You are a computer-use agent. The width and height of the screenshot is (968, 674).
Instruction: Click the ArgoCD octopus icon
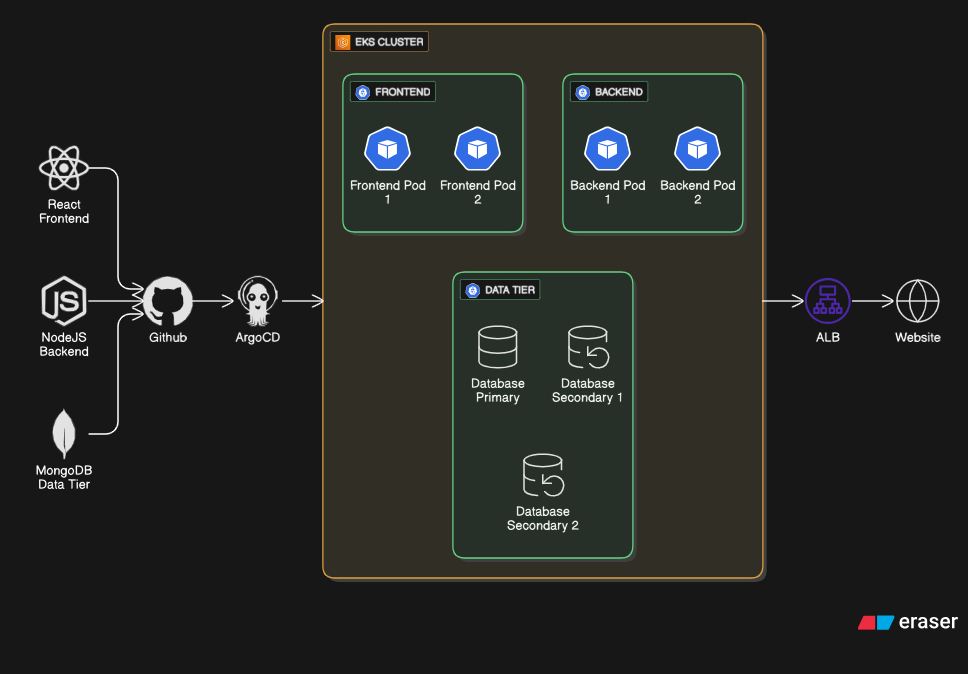pos(257,301)
